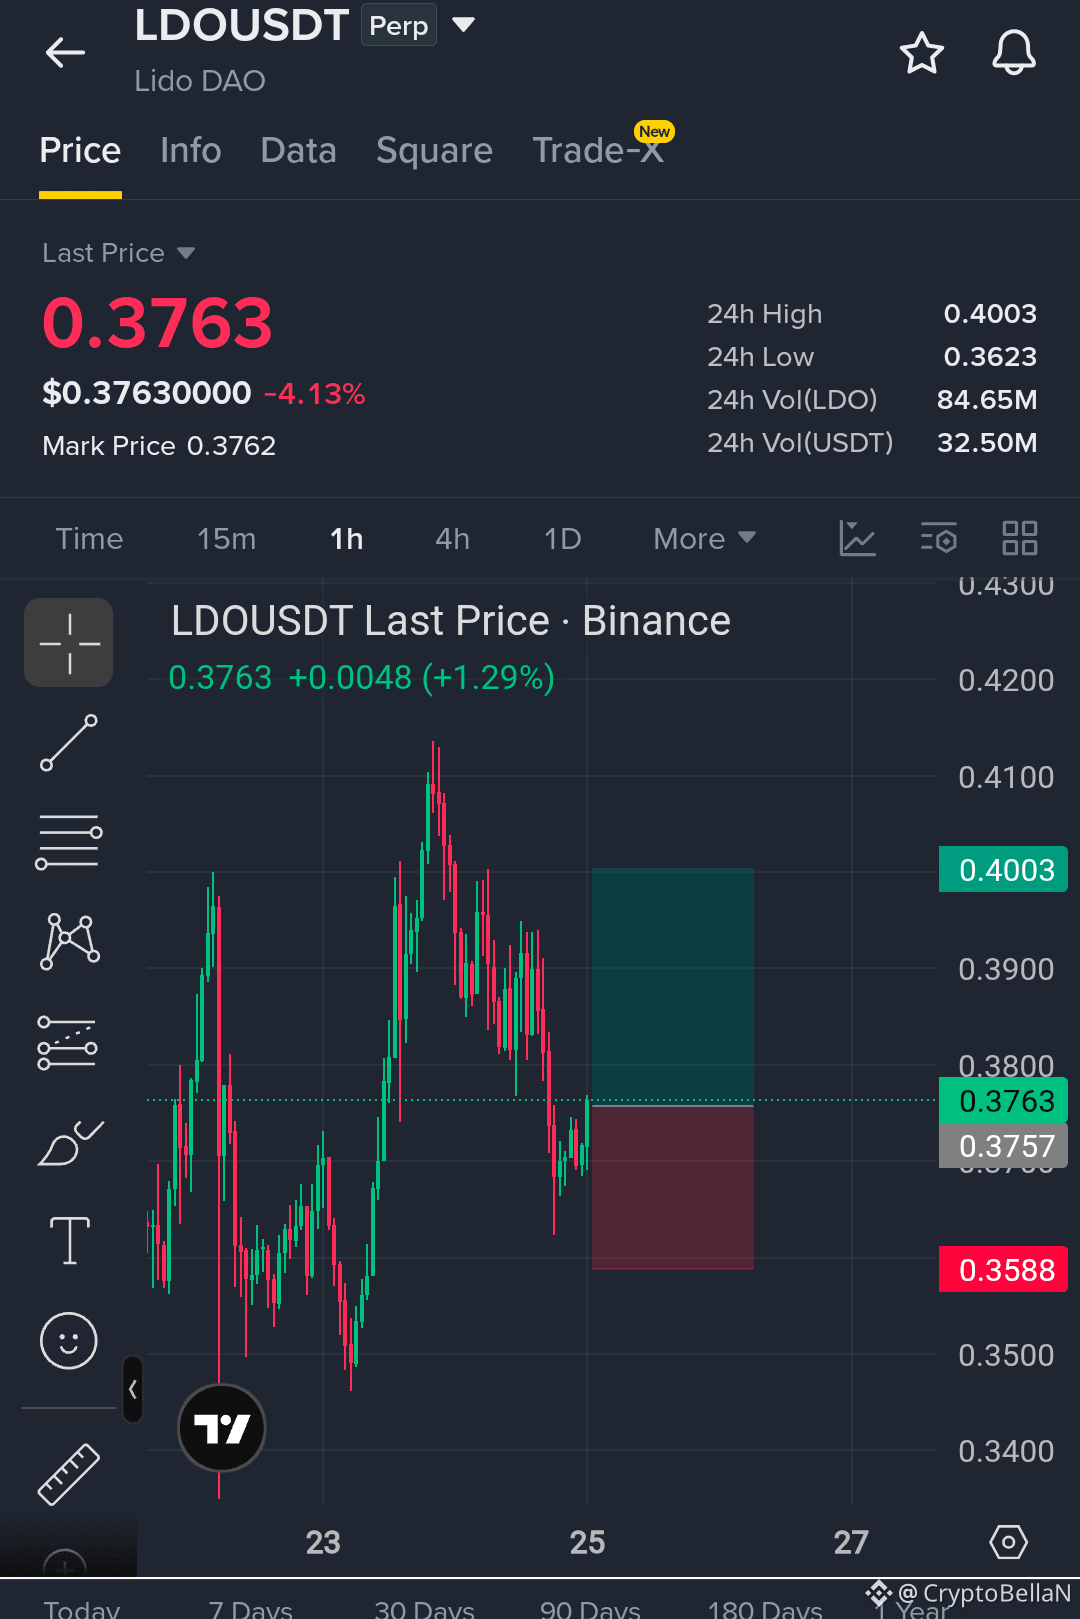1080x1619 pixels.
Task: Select the 1D chart interval
Action: pyautogui.click(x=562, y=539)
